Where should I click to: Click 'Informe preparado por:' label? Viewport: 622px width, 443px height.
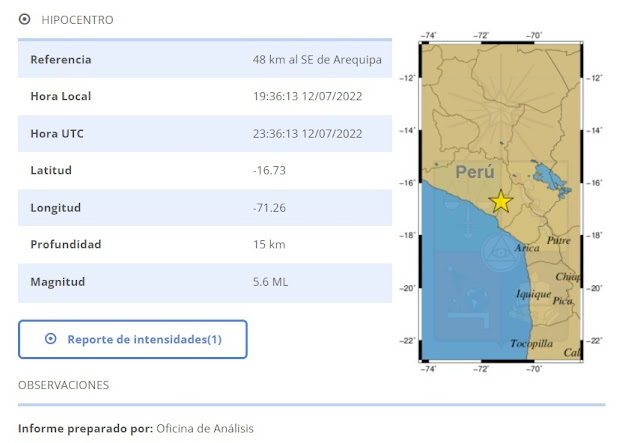85,429
